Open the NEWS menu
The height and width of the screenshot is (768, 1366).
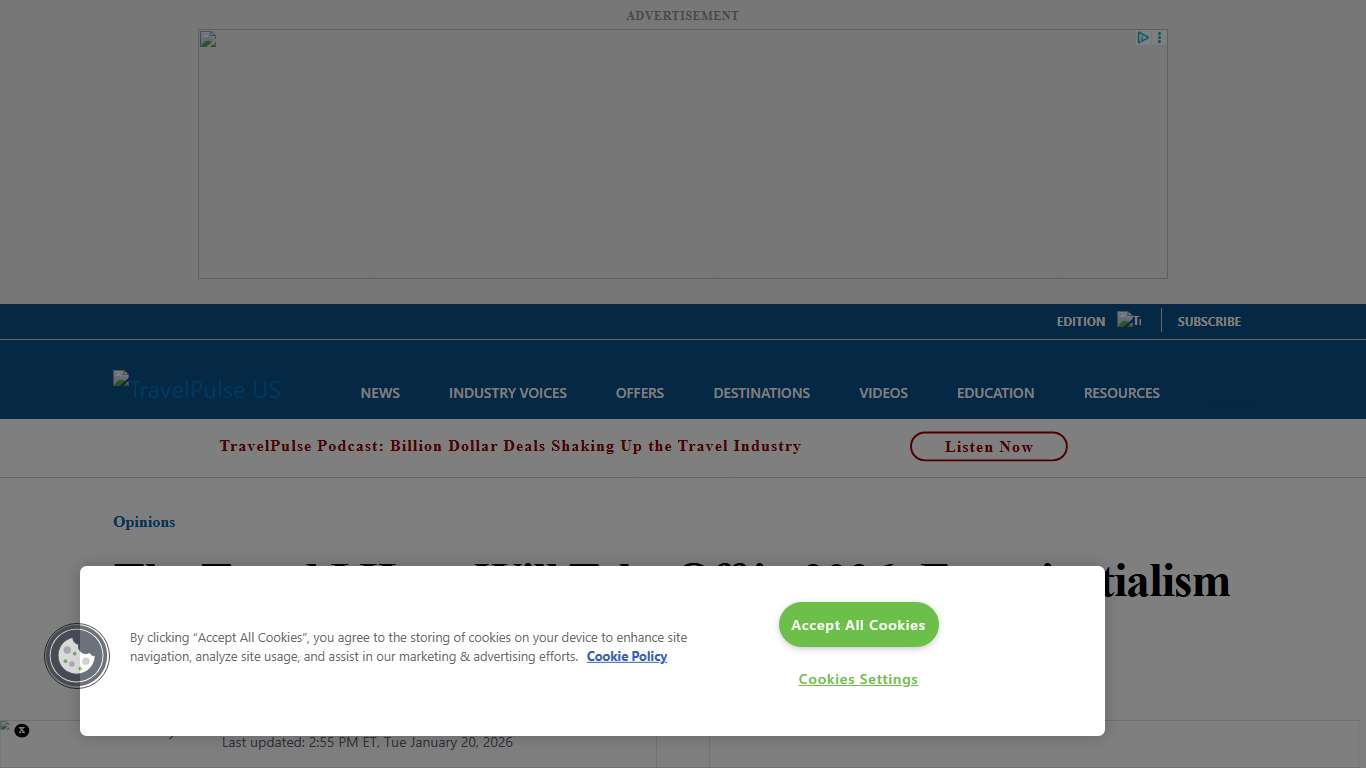click(380, 393)
